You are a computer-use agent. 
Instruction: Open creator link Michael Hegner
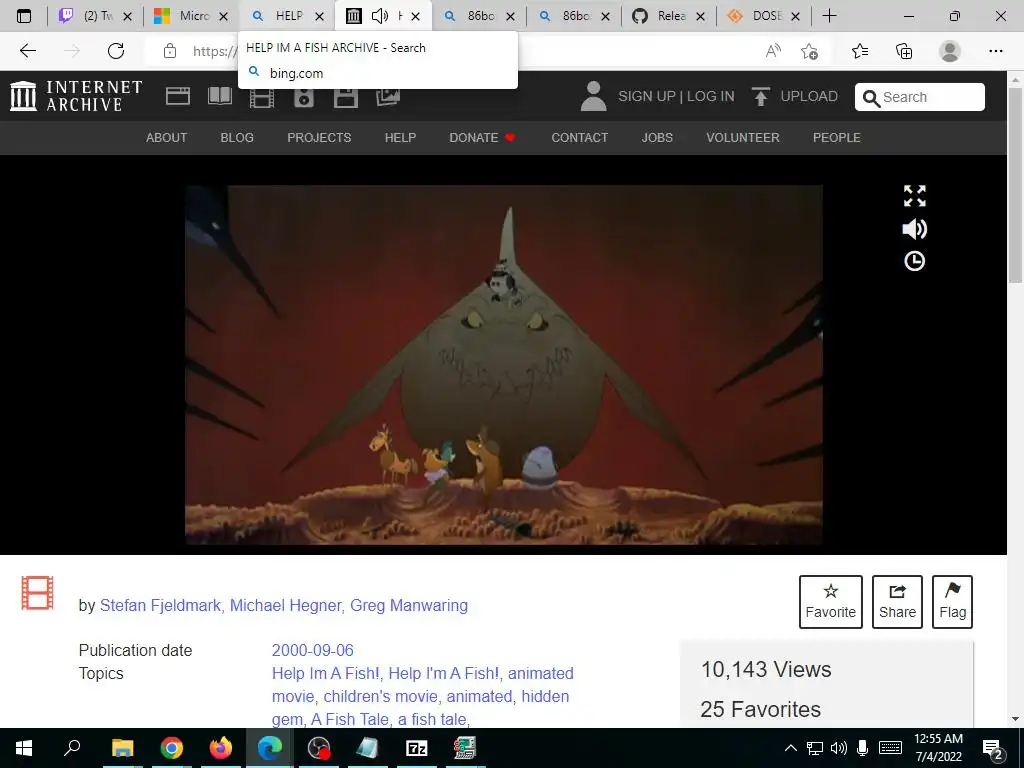tap(285, 605)
